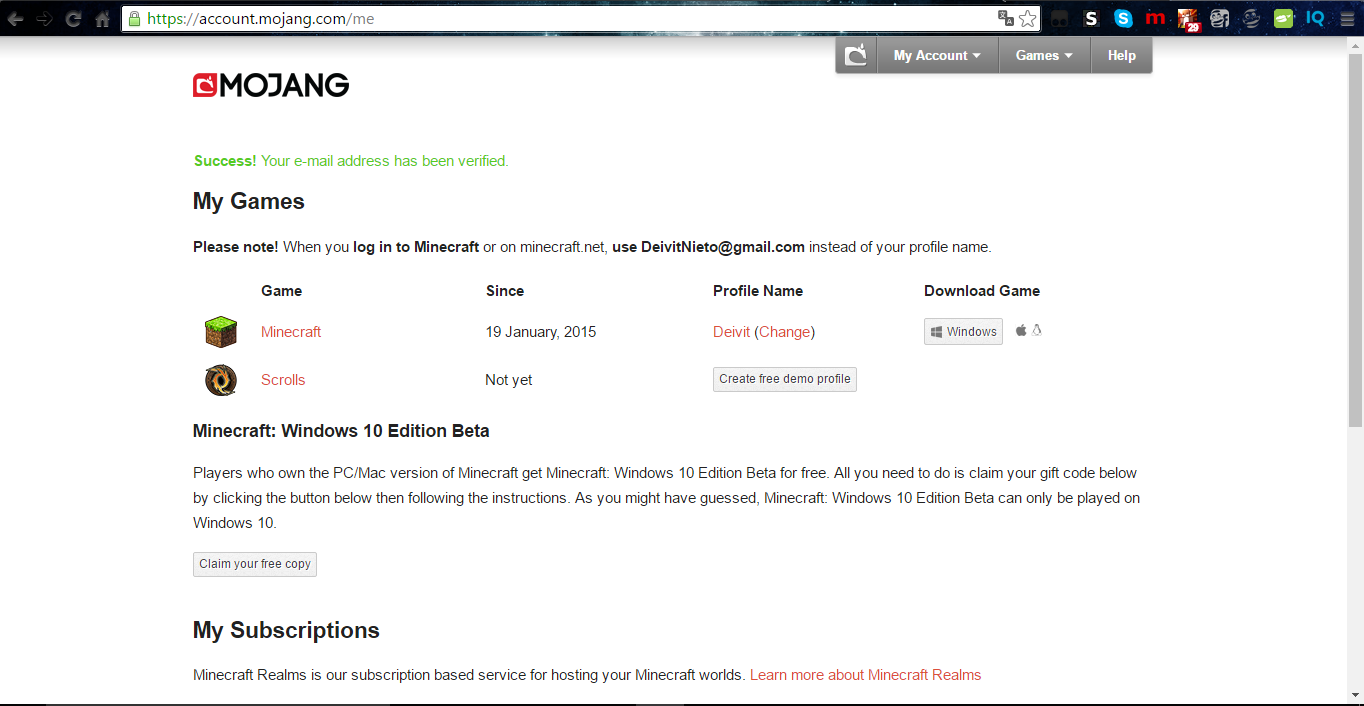Open the Scrolls game link
The width and height of the screenshot is (1364, 706).
(283, 380)
